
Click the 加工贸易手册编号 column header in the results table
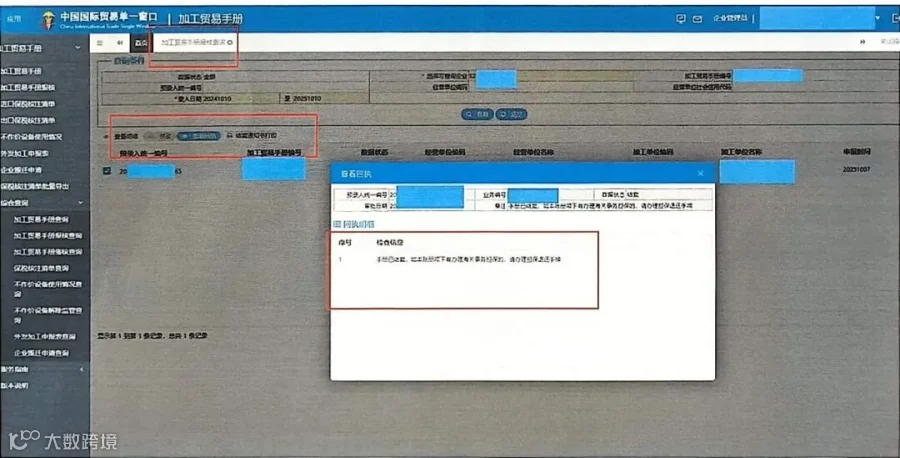coord(274,153)
